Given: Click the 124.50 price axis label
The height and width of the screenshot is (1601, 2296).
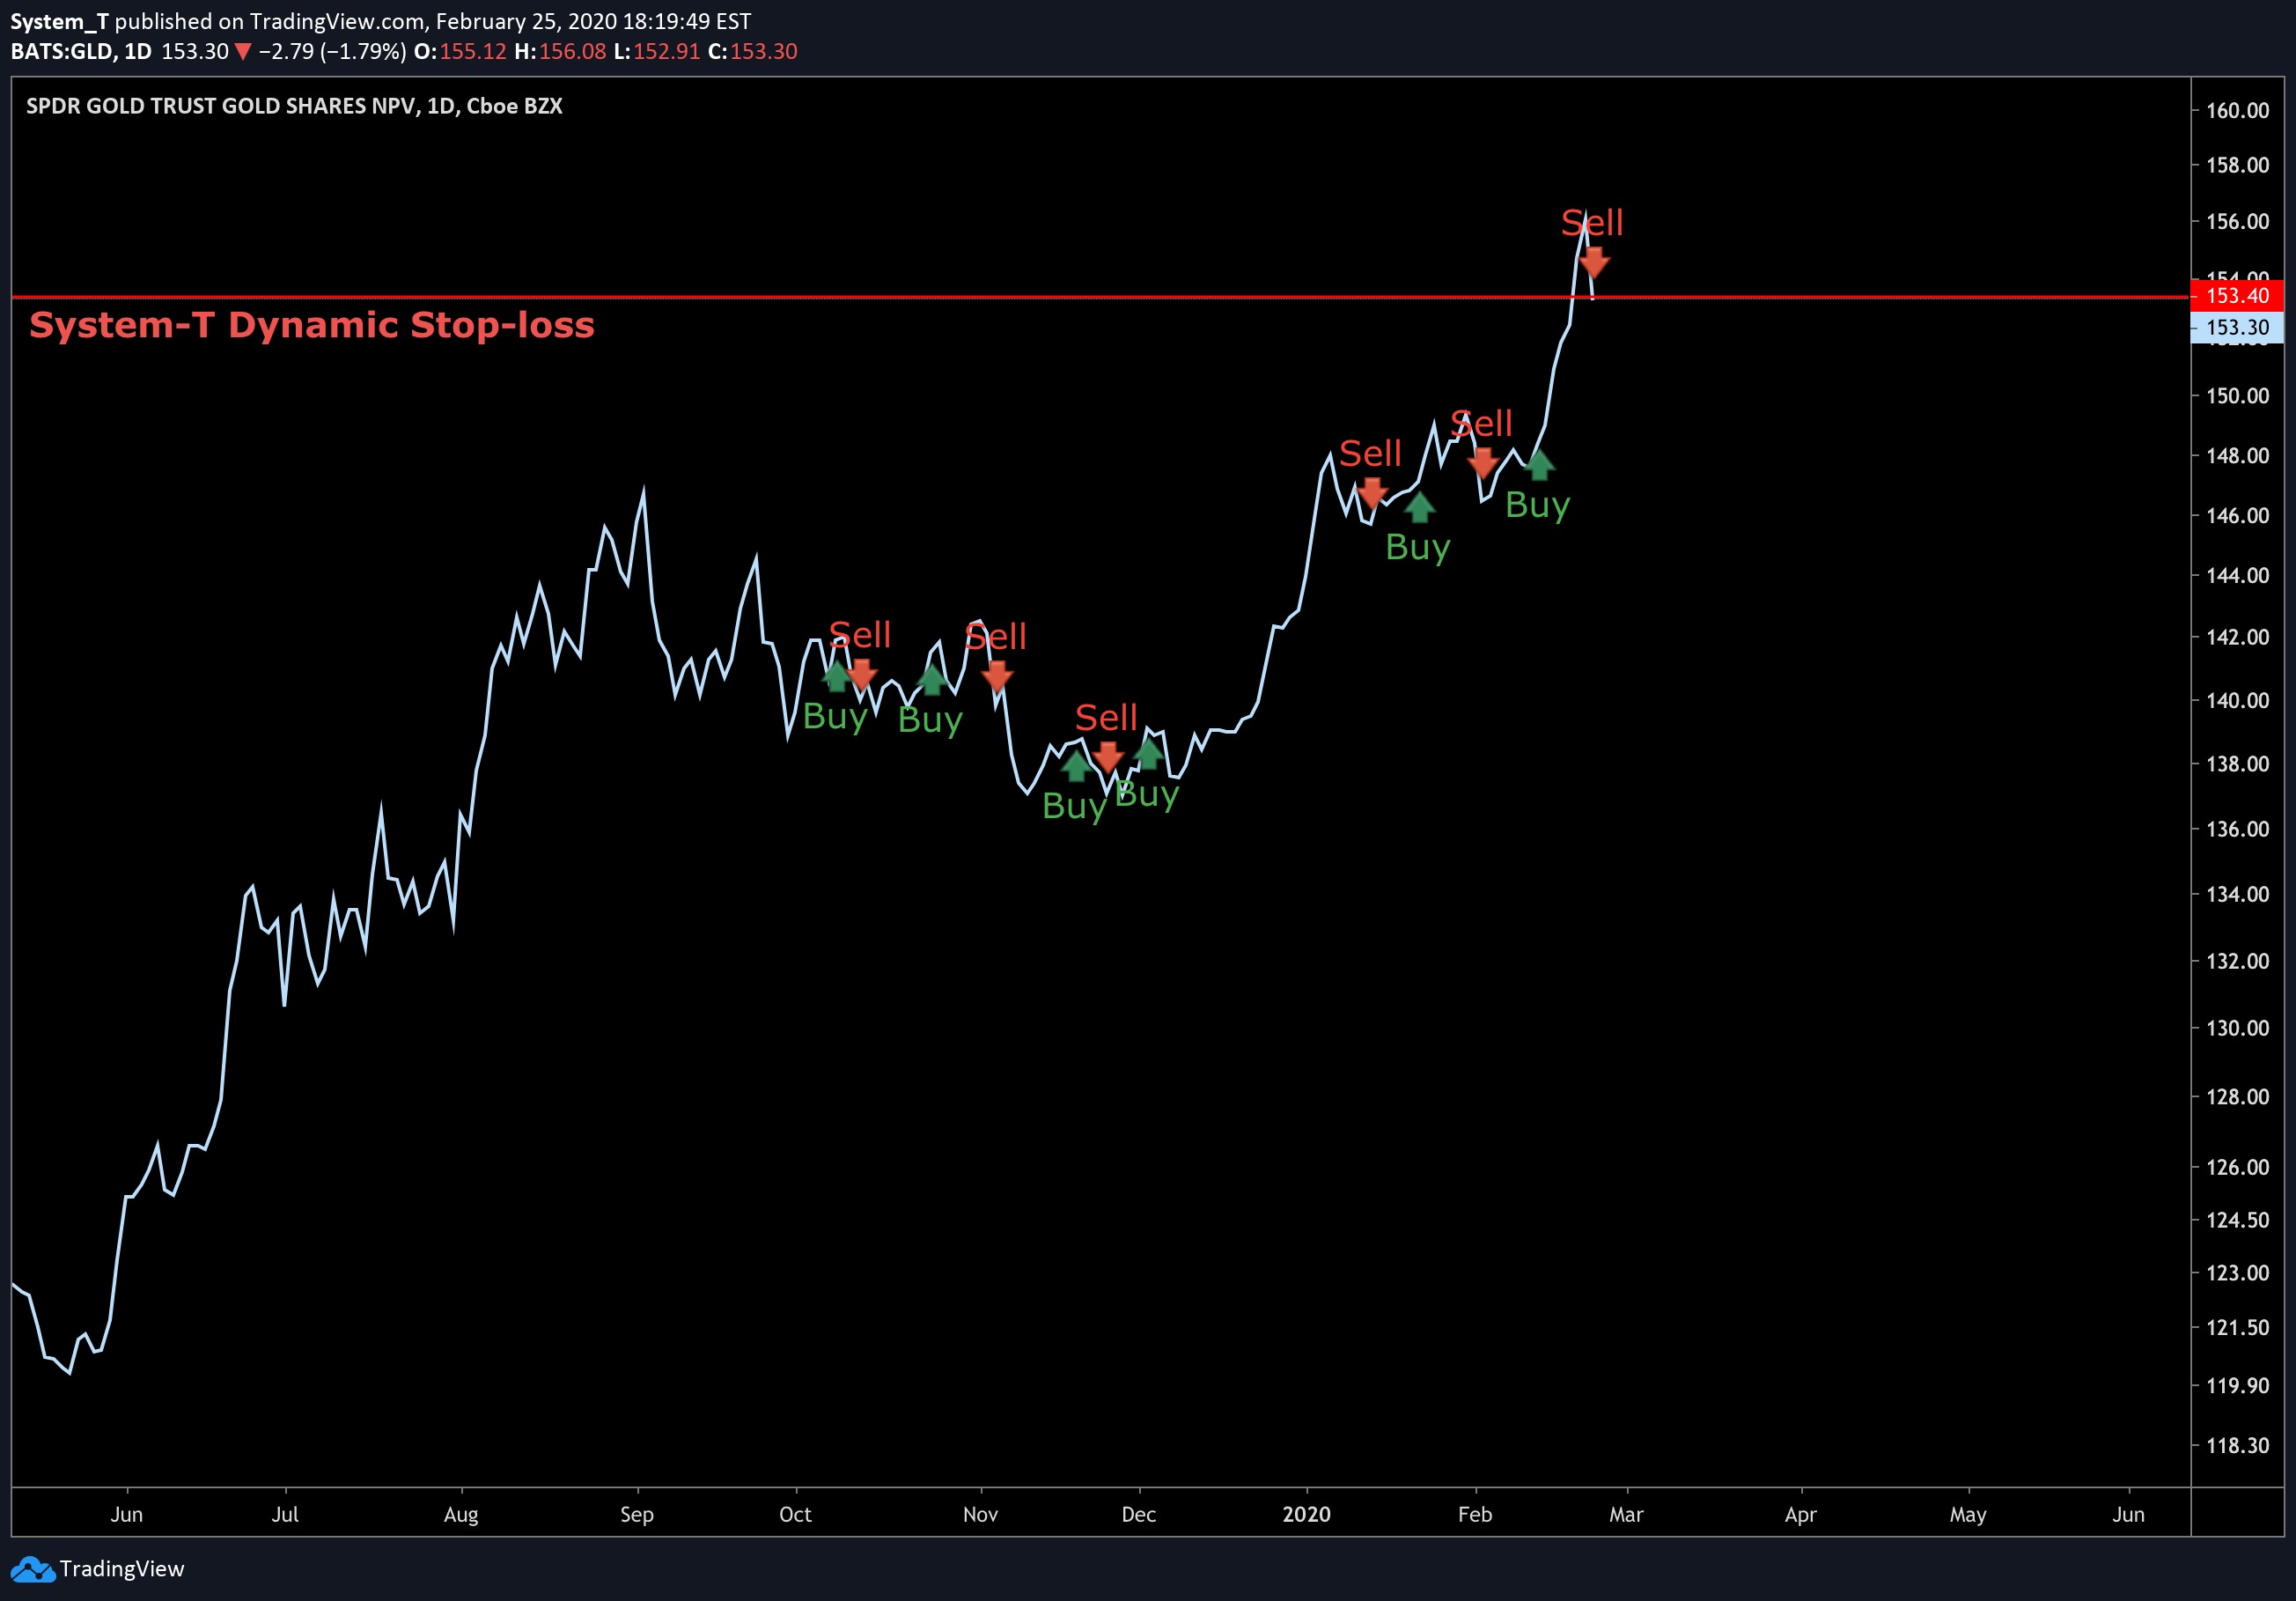Looking at the screenshot, I should tap(2237, 1220).
